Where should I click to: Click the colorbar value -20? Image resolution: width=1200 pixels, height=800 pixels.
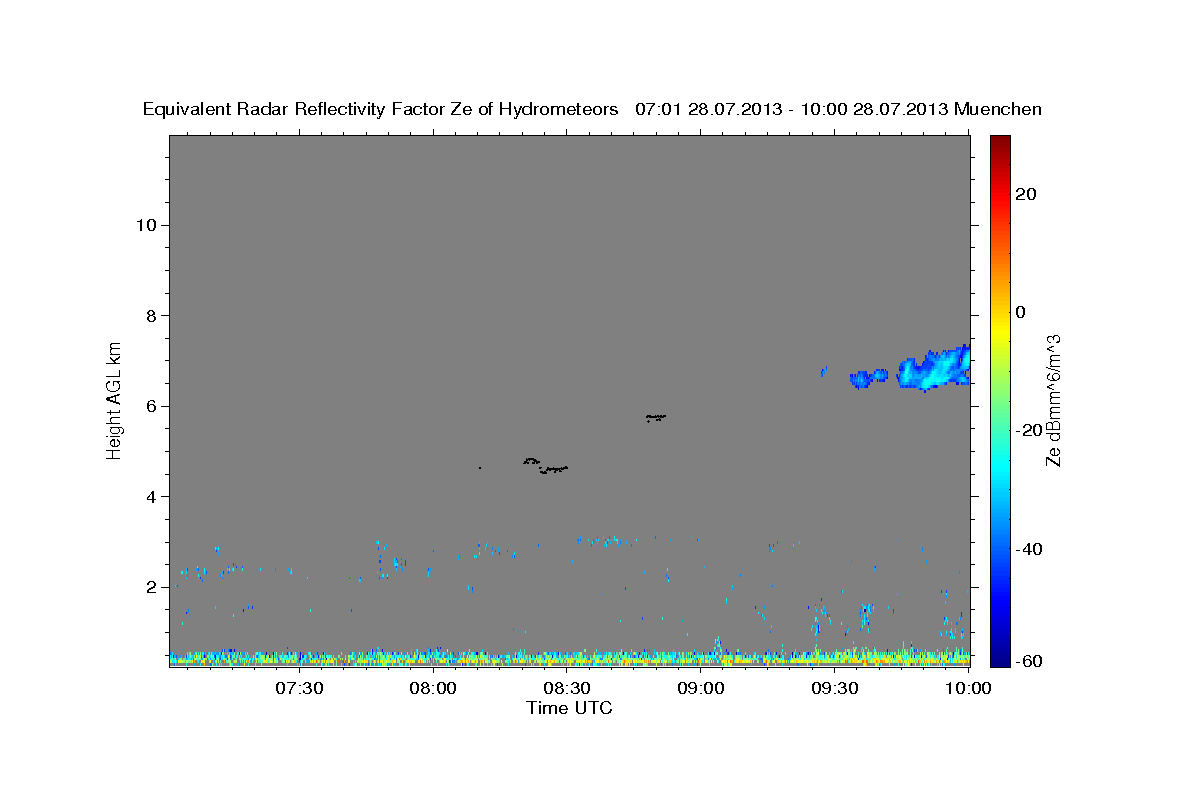(x=1028, y=430)
